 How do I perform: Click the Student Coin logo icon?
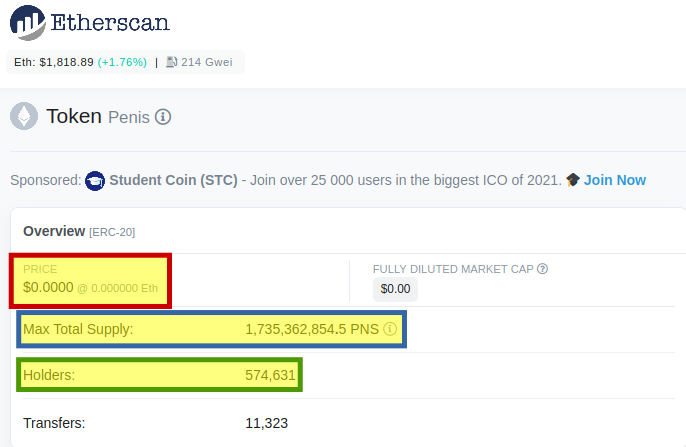tap(95, 181)
